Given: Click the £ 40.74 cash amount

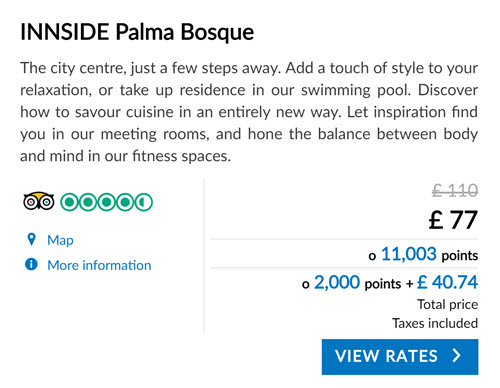Looking at the screenshot, I should click(x=447, y=282).
